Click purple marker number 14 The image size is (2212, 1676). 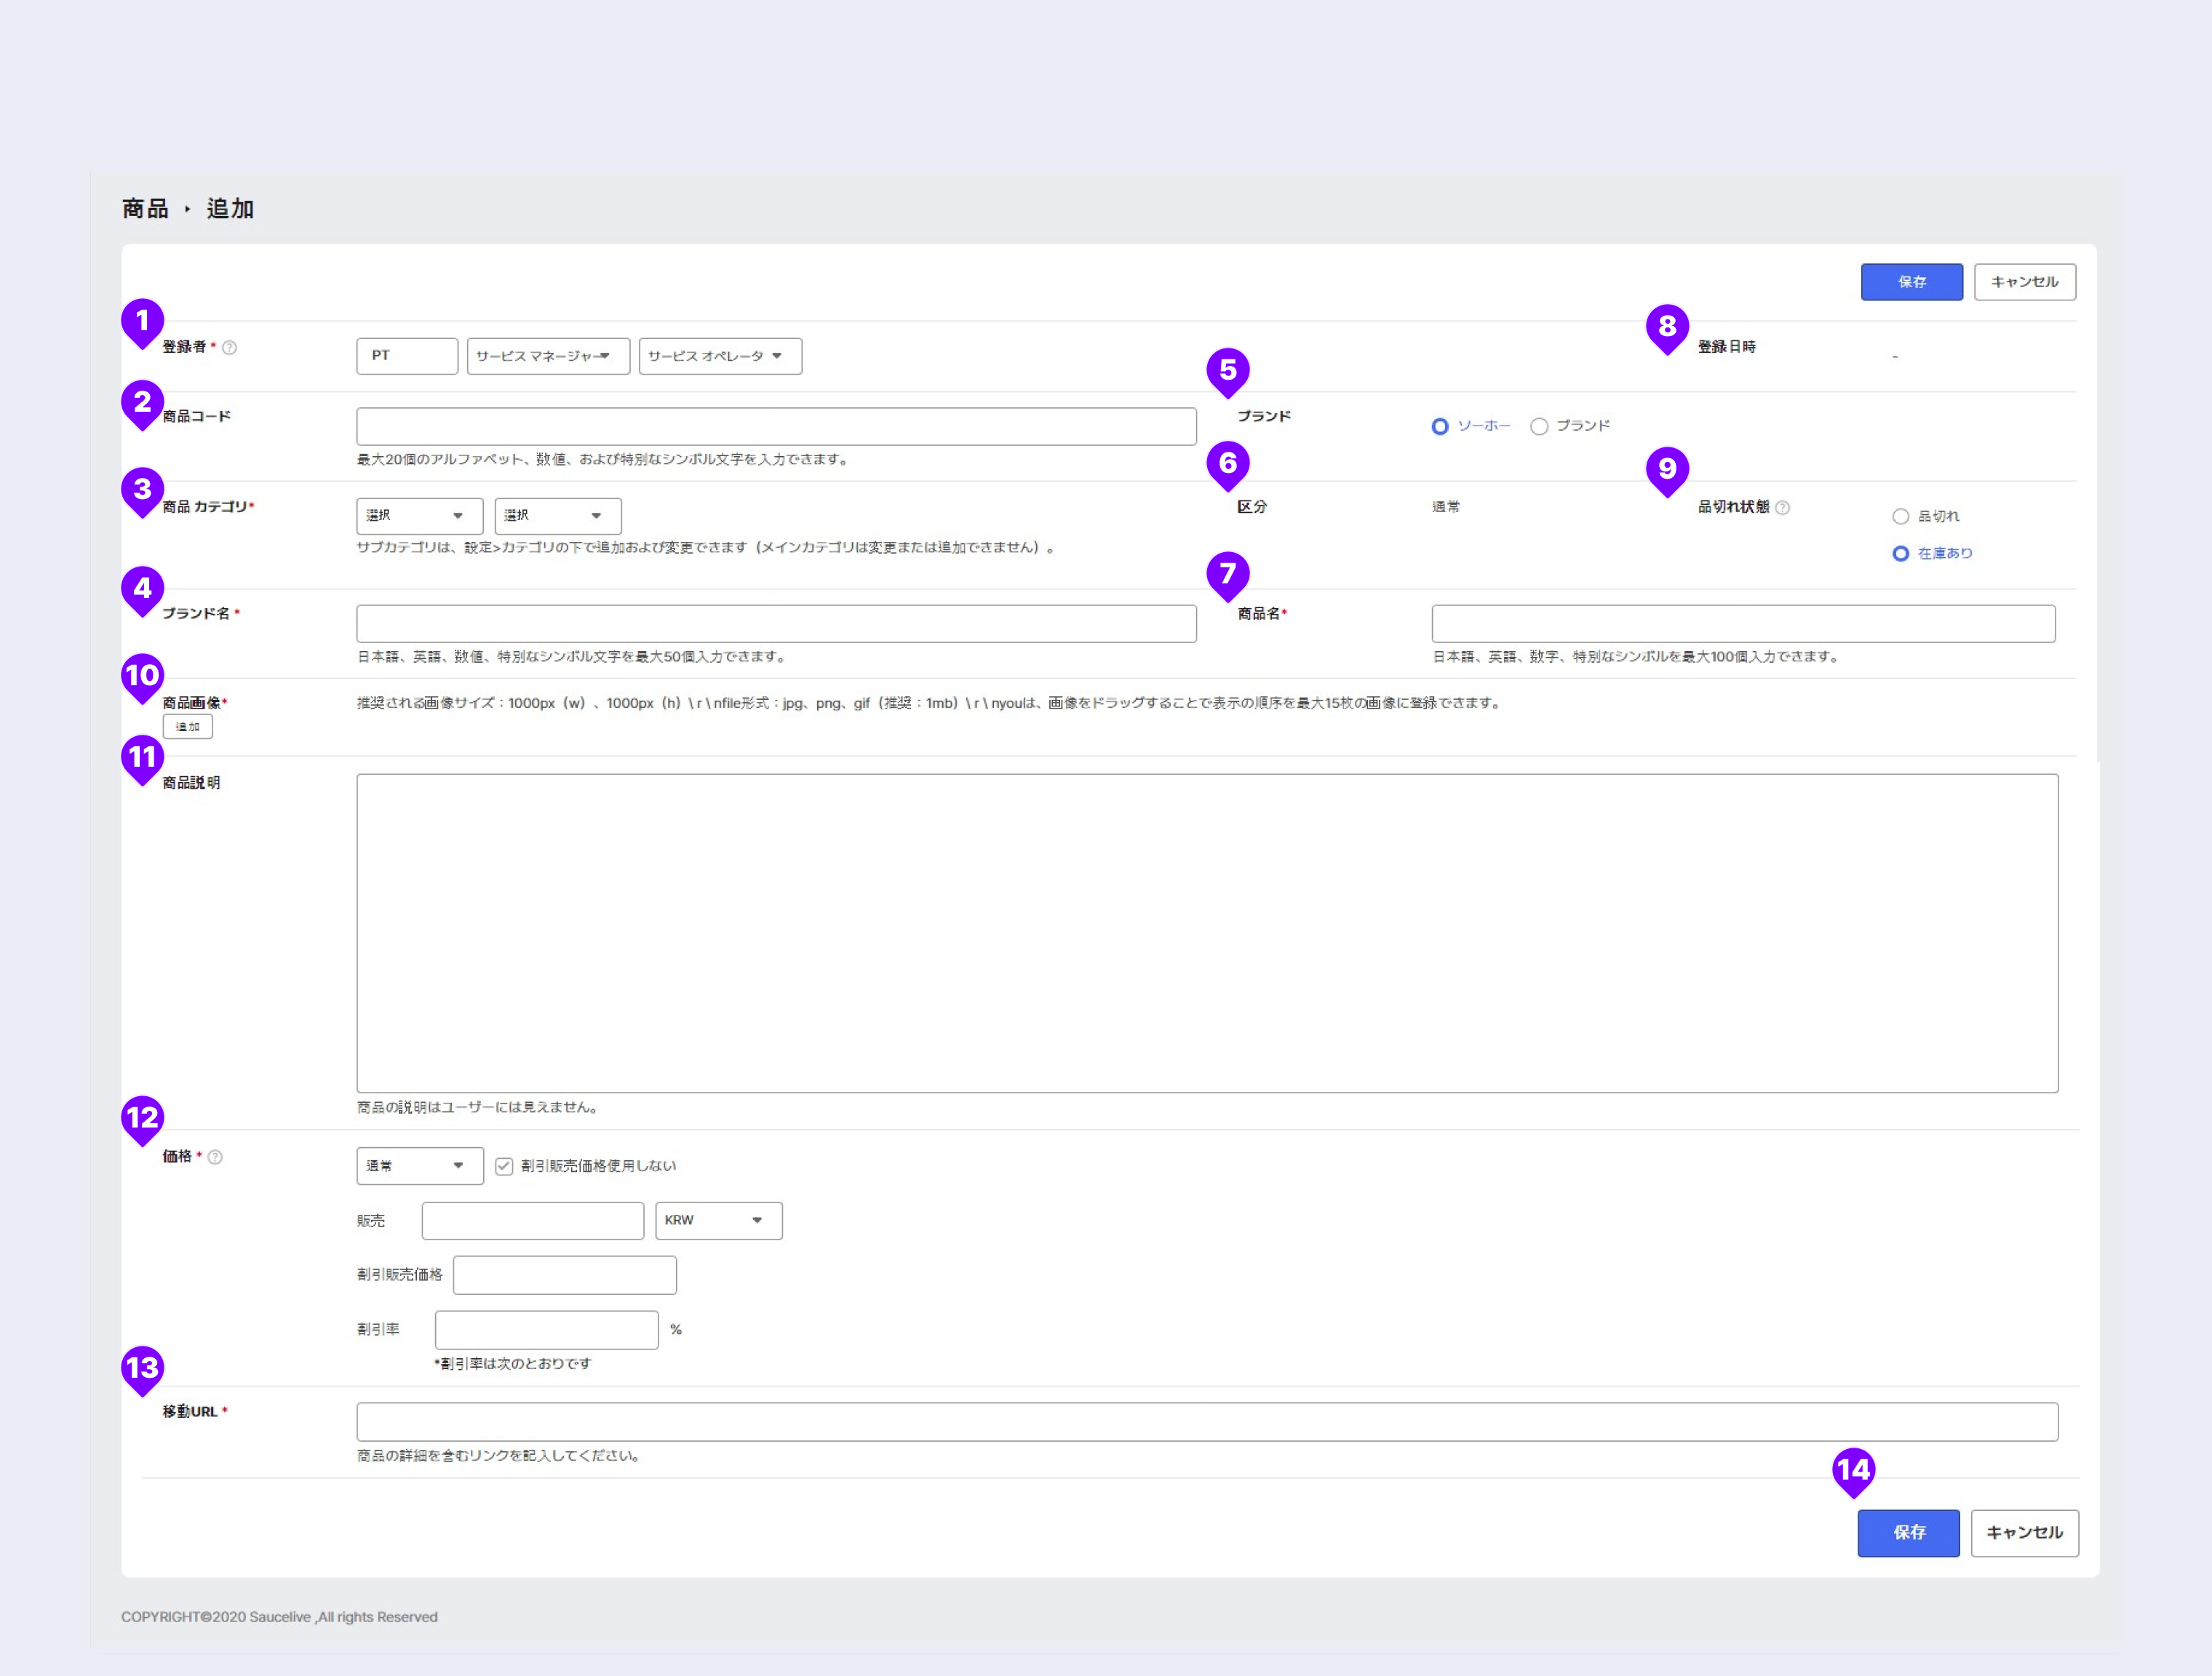tap(1853, 1470)
